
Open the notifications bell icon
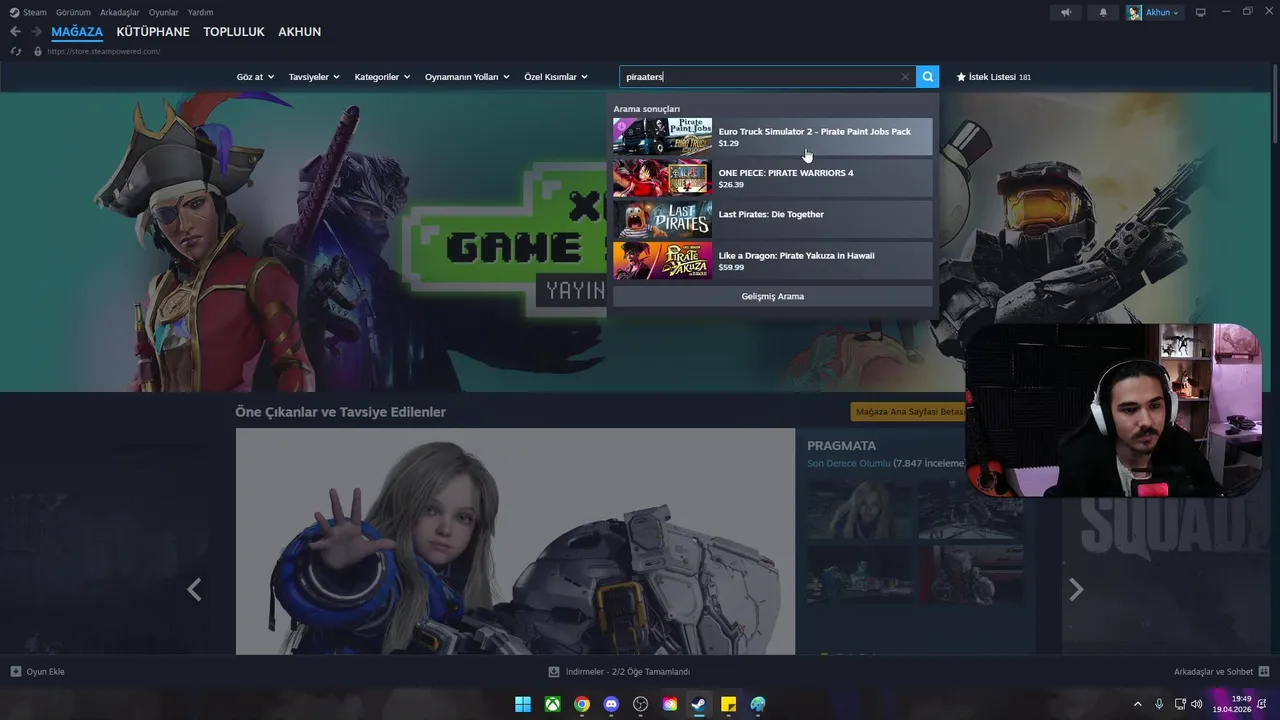(x=1103, y=12)
